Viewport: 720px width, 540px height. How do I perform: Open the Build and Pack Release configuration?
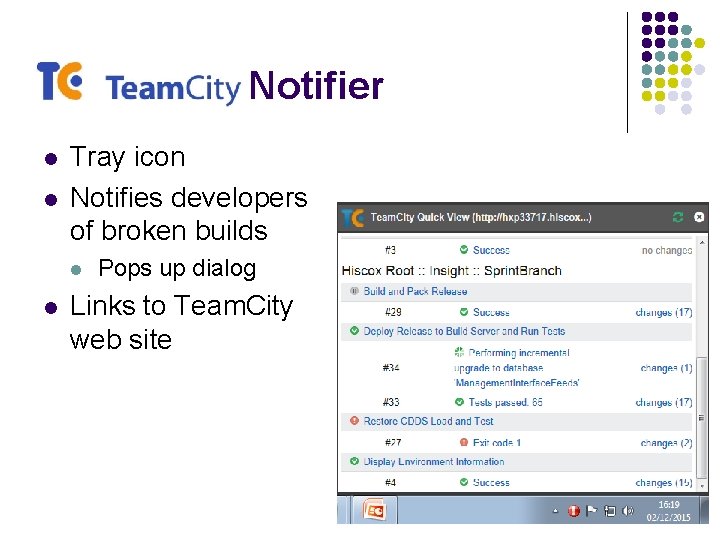point(415,291)
